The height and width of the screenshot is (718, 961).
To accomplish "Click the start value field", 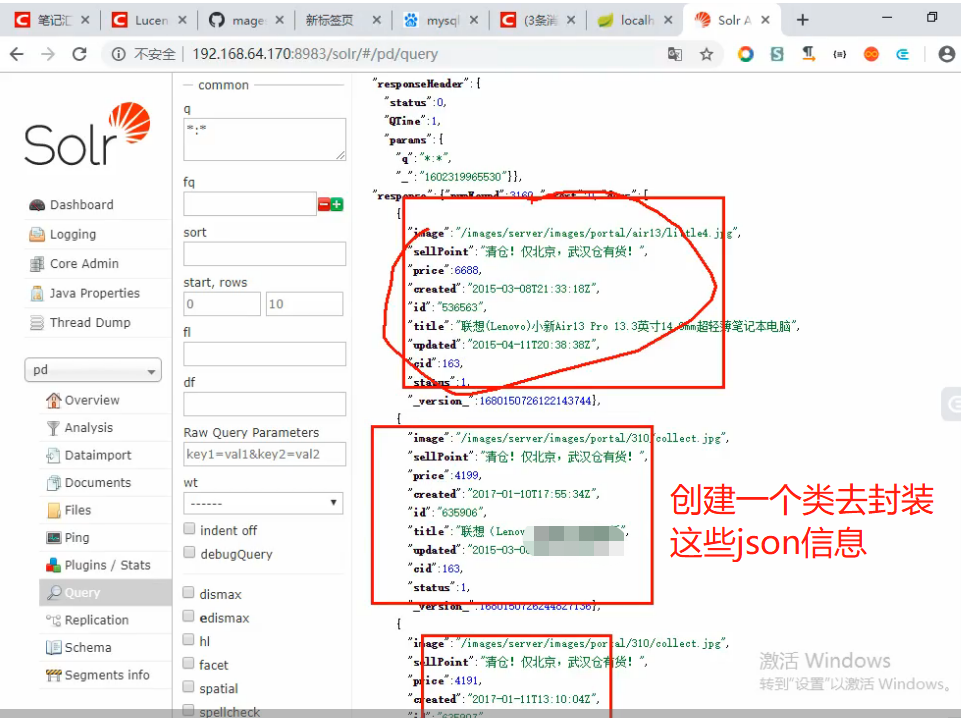I will 222,304.
